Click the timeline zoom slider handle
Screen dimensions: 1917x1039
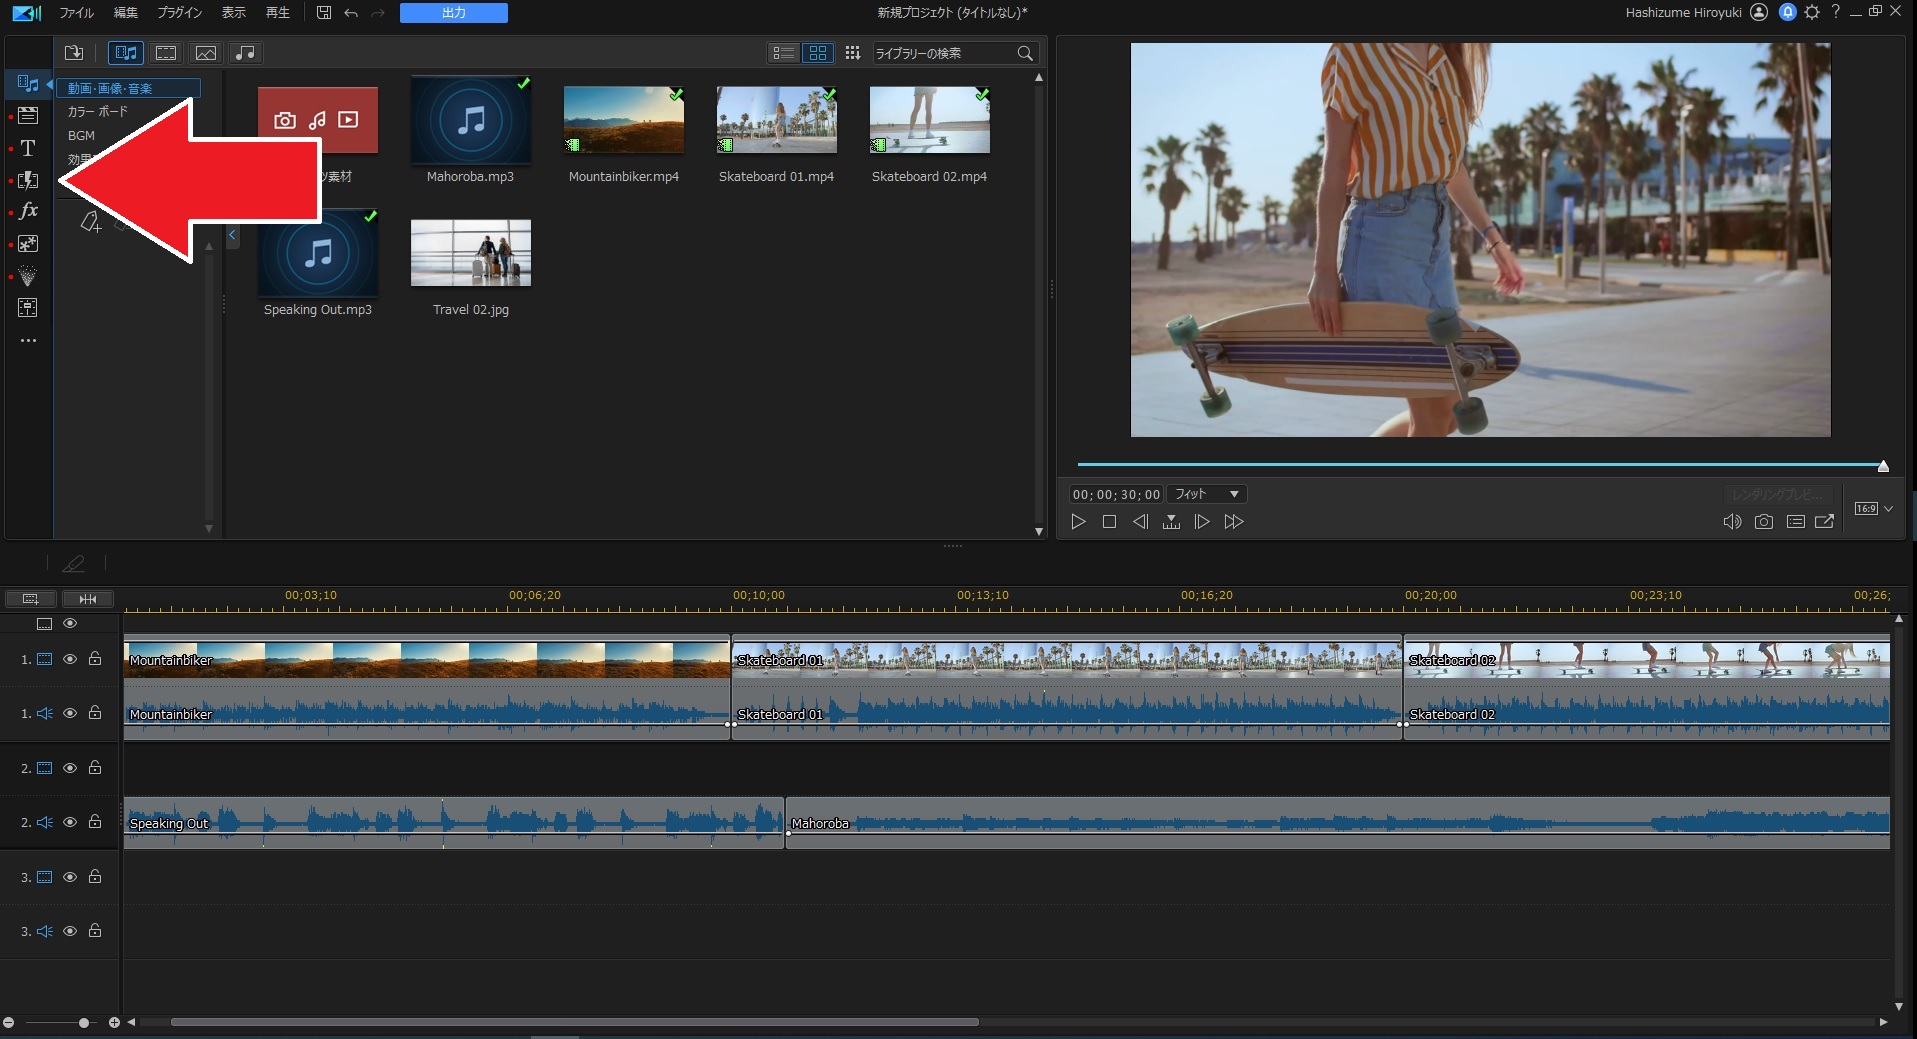pyautogui.click(x=84, y=1022)
